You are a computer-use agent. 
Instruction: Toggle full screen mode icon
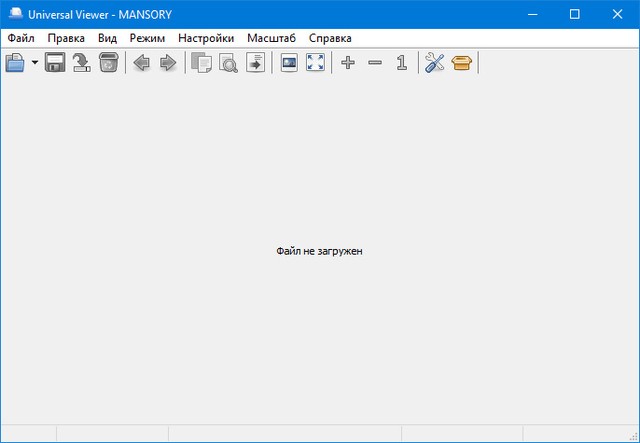tap(315, 63)
